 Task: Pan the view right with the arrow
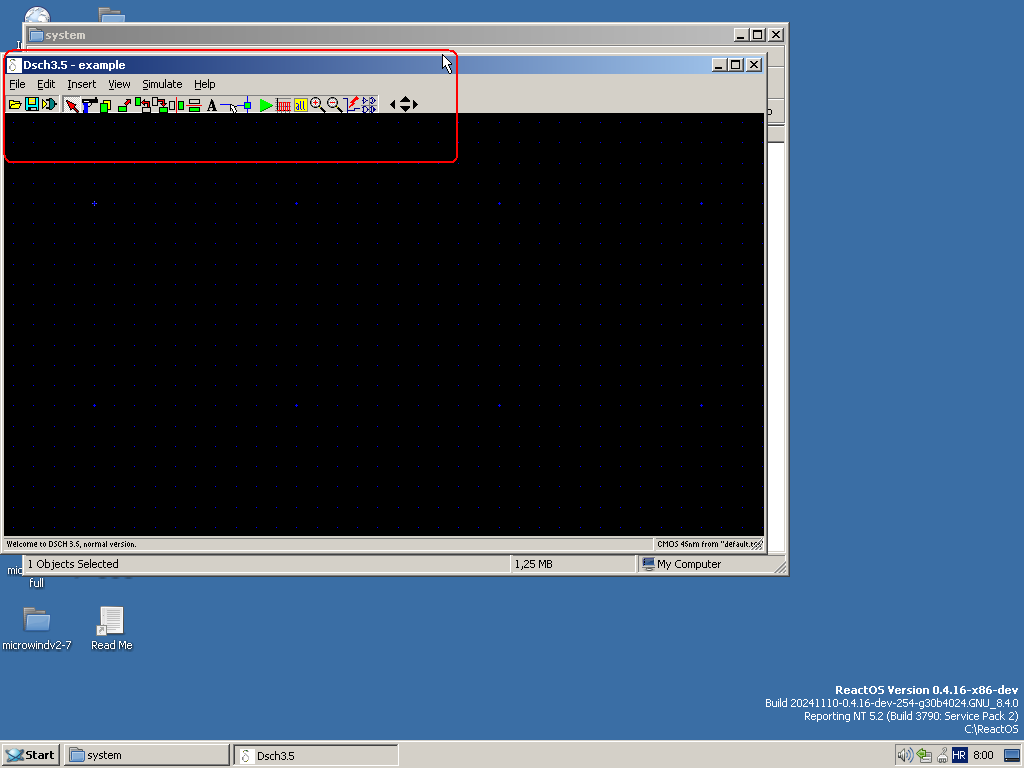pos(415,104)
